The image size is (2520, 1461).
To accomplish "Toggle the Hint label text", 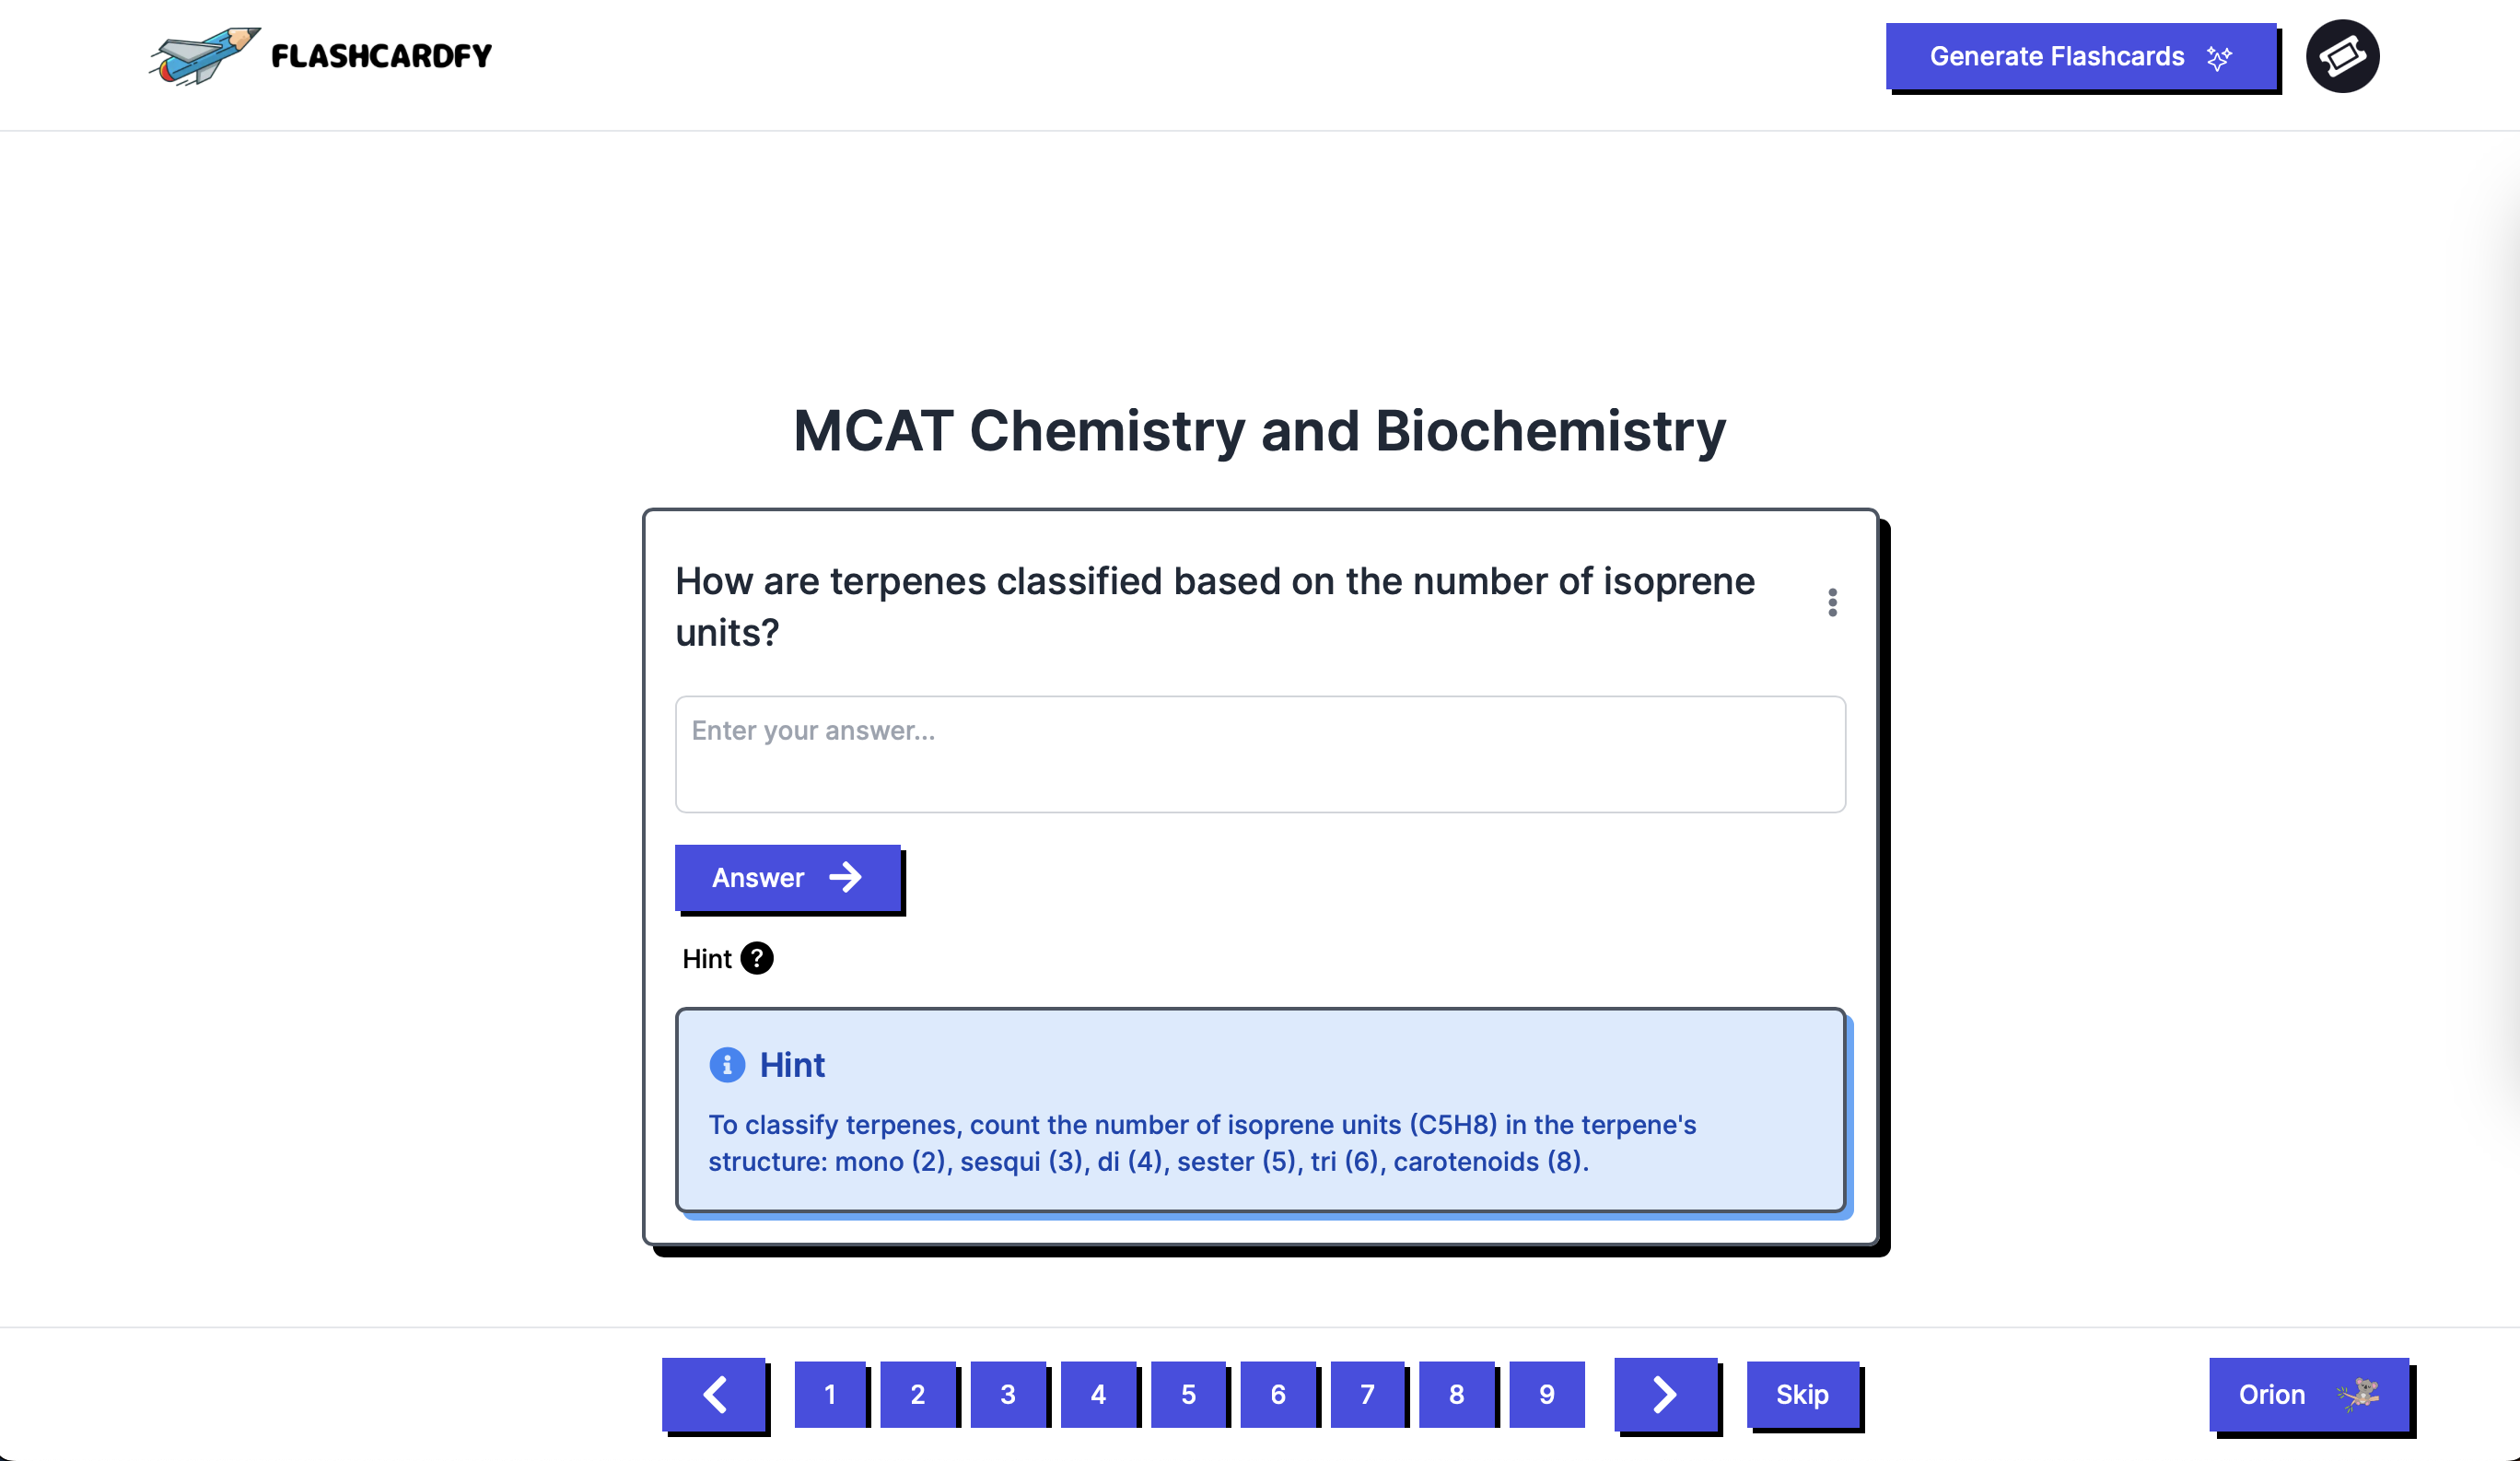I will coord(707,959).
